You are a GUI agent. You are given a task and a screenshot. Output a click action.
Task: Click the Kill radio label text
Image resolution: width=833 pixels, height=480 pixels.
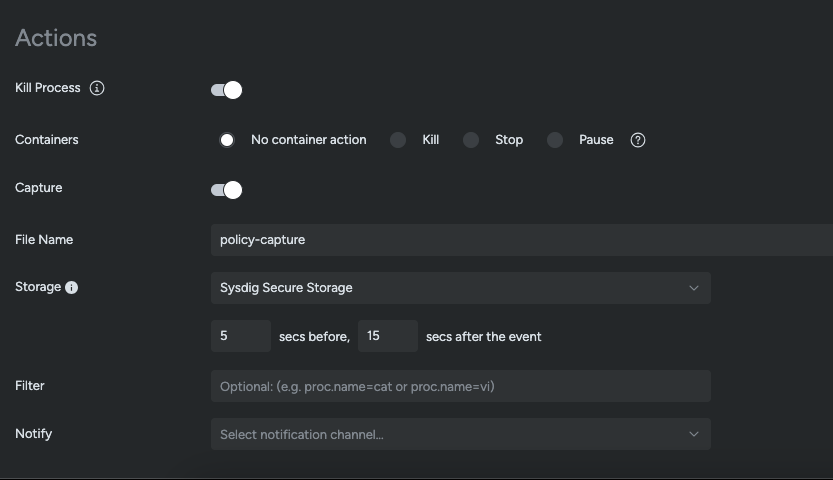[x=431, y=140]
